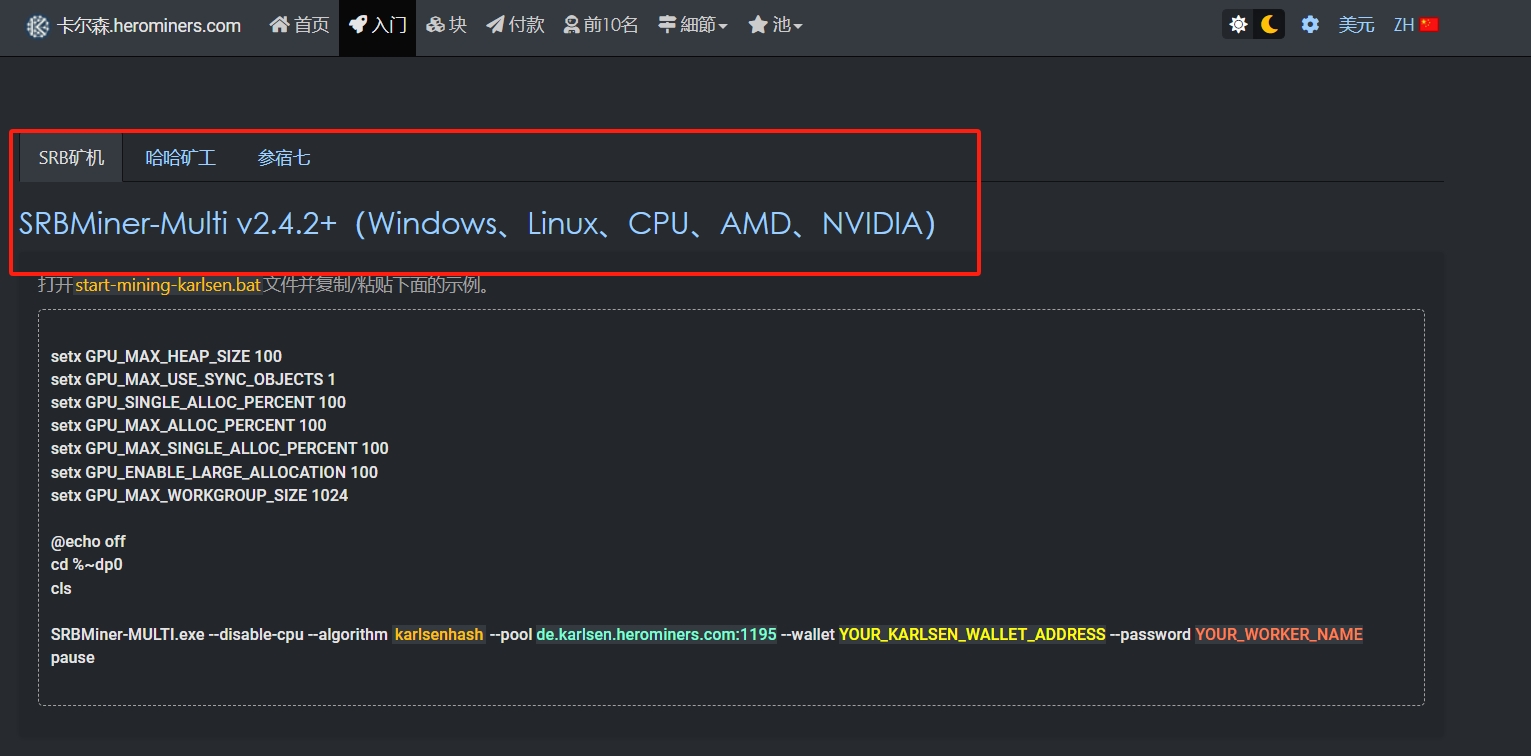Click the 卡尔森.herominers.com site logo
Viewport: 1531px width, 756px height.
point(133,26)
